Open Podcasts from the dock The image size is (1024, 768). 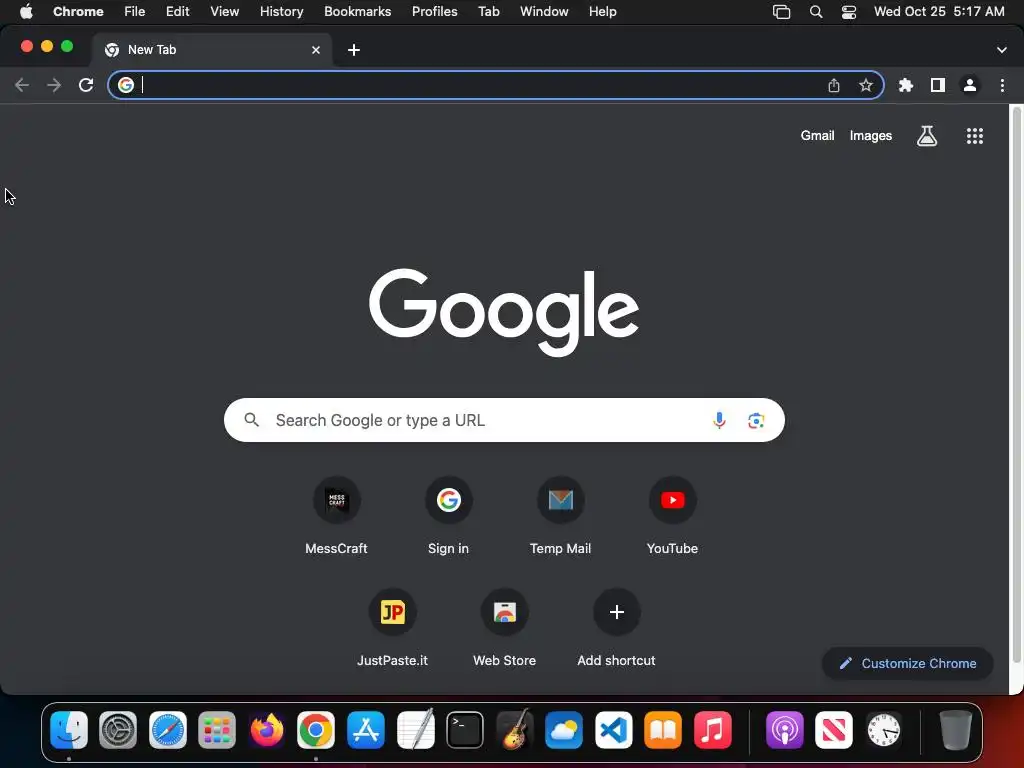click(784, 730)
